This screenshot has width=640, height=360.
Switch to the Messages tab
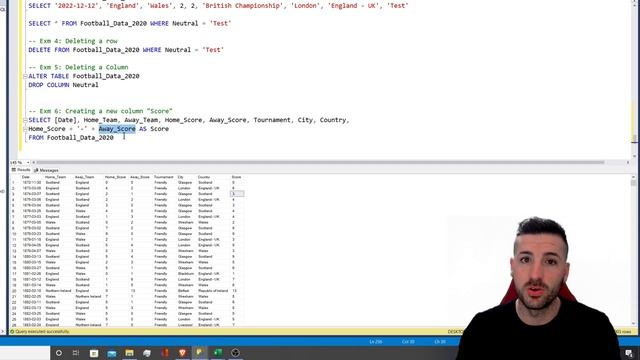(x=46, y=170)
